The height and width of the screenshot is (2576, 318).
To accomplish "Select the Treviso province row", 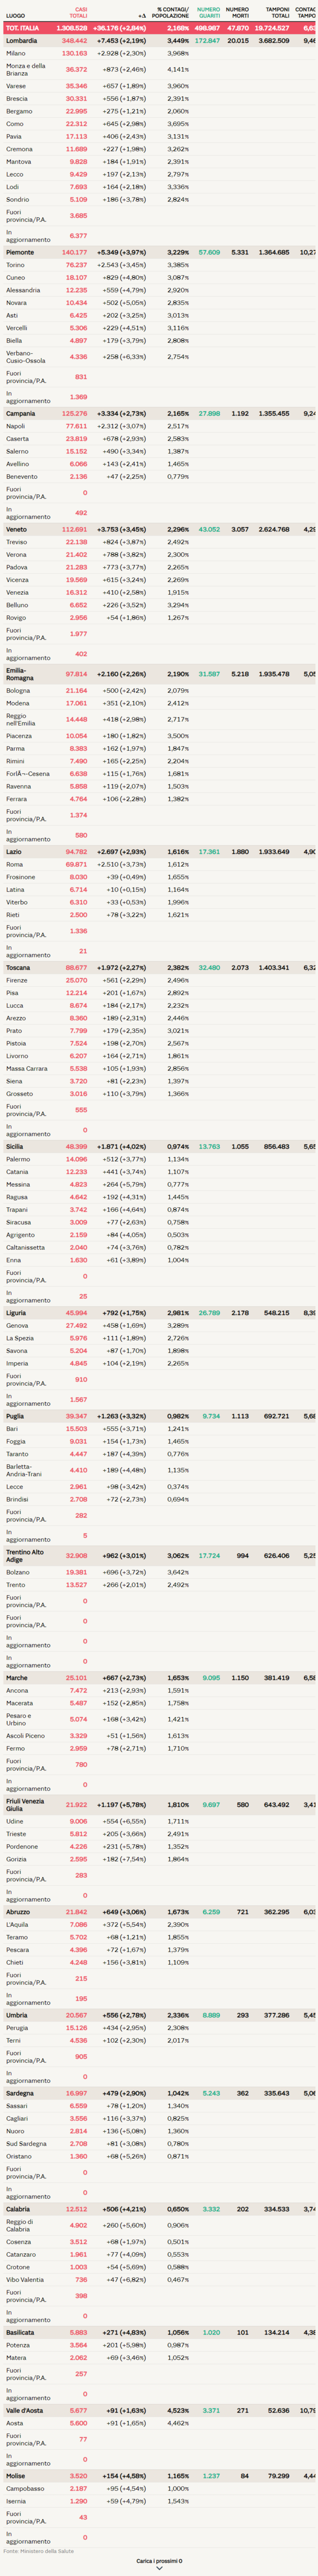I will point(159,542).
